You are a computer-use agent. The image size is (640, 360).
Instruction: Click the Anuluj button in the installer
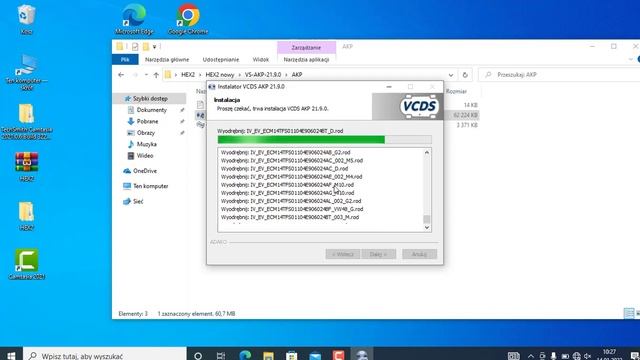[419, 254]
